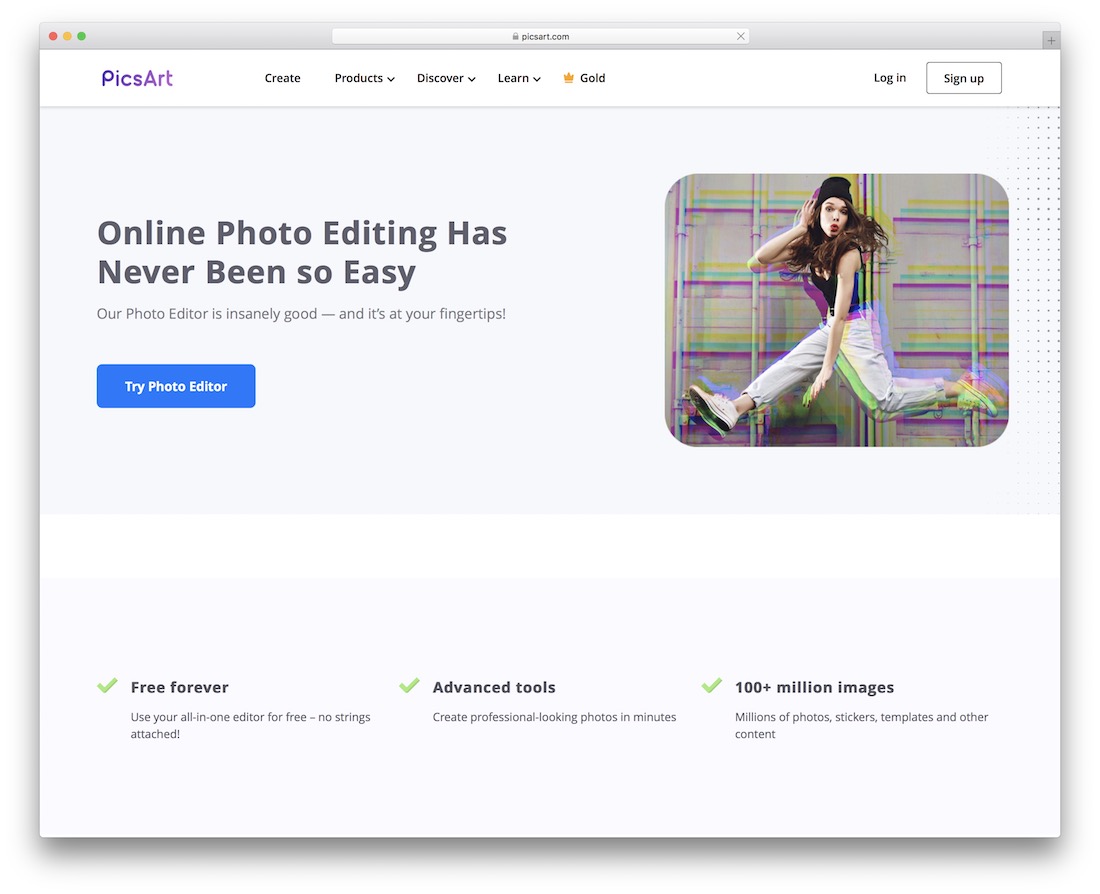Click the Sign up button

pyautogui.click(x=963, y=78)
